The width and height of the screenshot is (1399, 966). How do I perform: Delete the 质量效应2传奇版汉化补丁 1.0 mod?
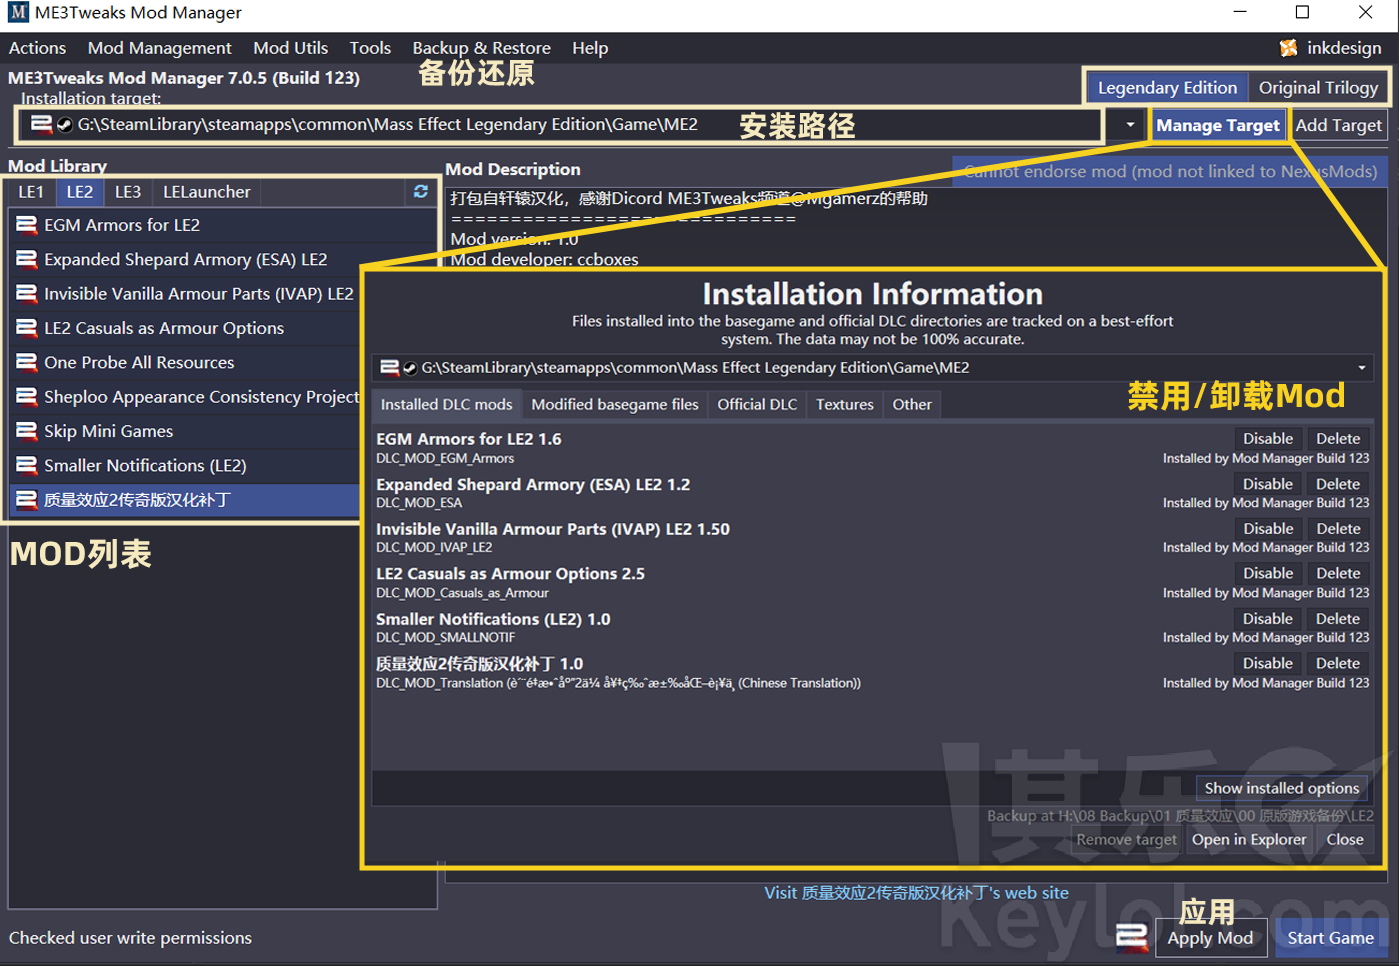[x=1338, y=664]
